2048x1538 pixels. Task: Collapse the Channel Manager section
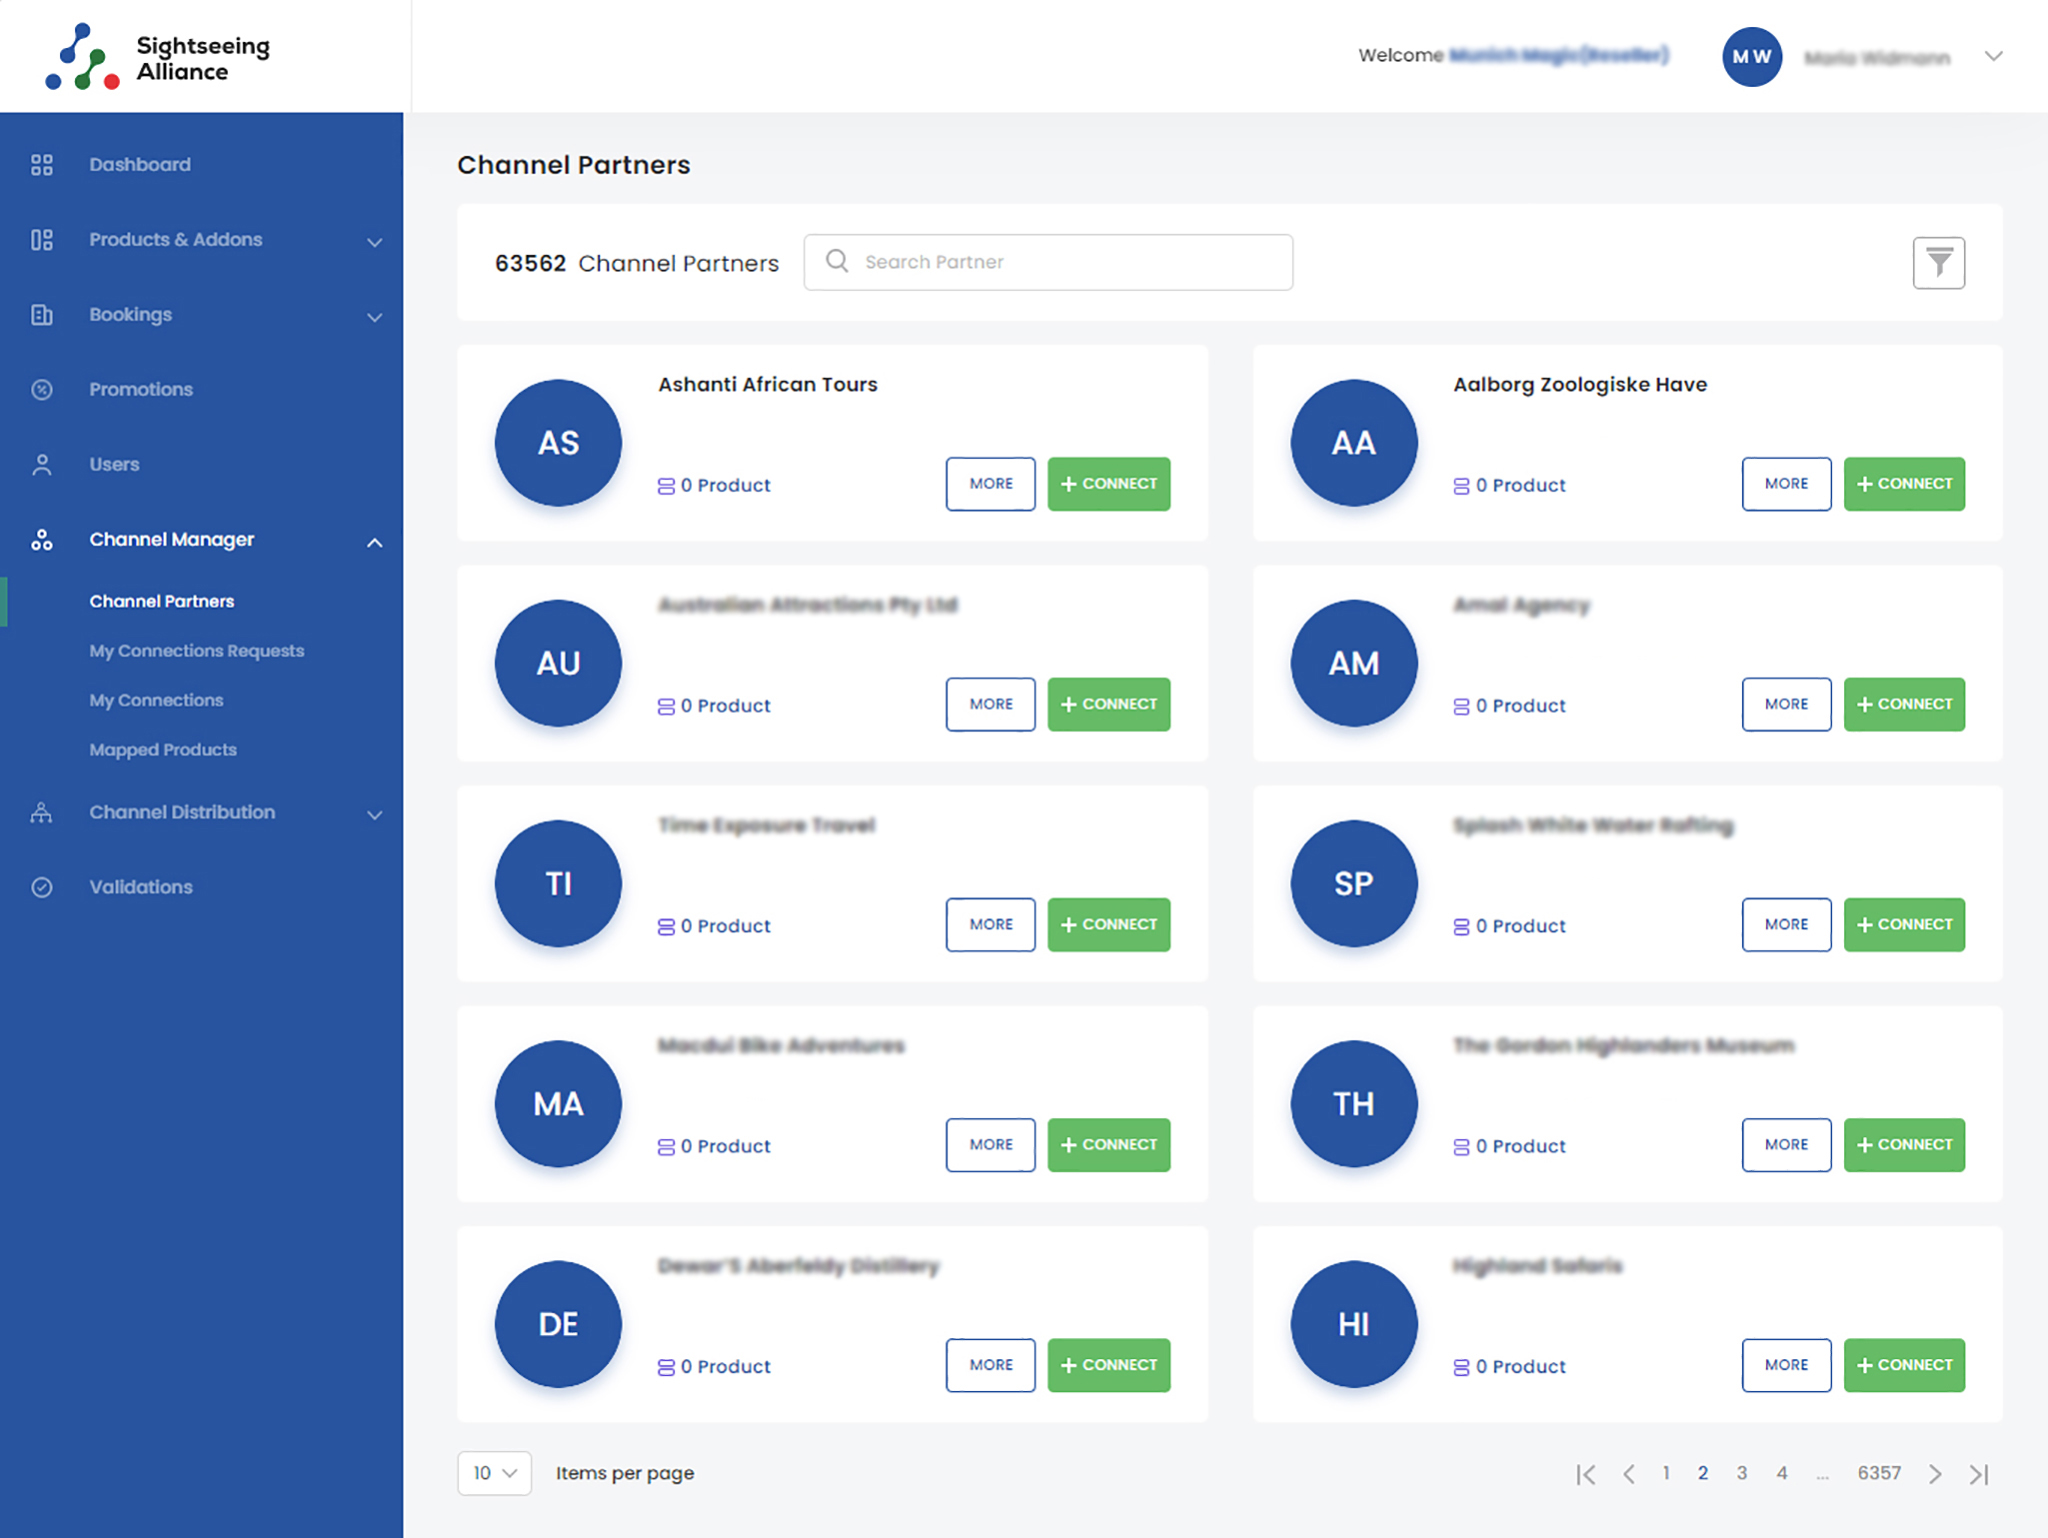coord(375,542)
